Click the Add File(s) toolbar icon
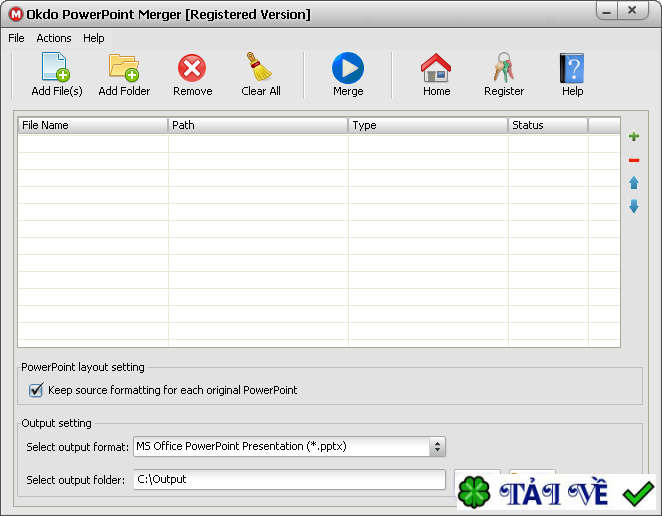662x516 pixels. click(56, 67)
